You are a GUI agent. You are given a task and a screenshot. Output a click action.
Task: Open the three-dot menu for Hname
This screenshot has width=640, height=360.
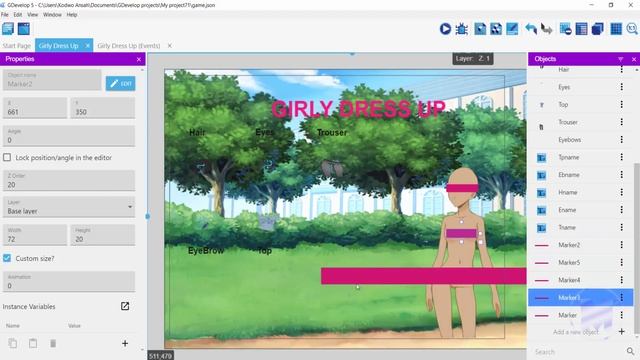(622, 192)
